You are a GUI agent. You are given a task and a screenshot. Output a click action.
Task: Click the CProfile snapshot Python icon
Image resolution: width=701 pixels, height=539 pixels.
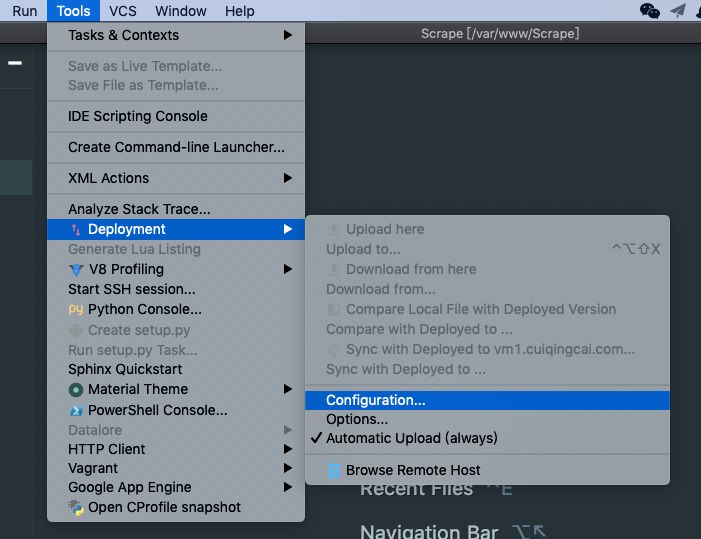pos(76,508)
